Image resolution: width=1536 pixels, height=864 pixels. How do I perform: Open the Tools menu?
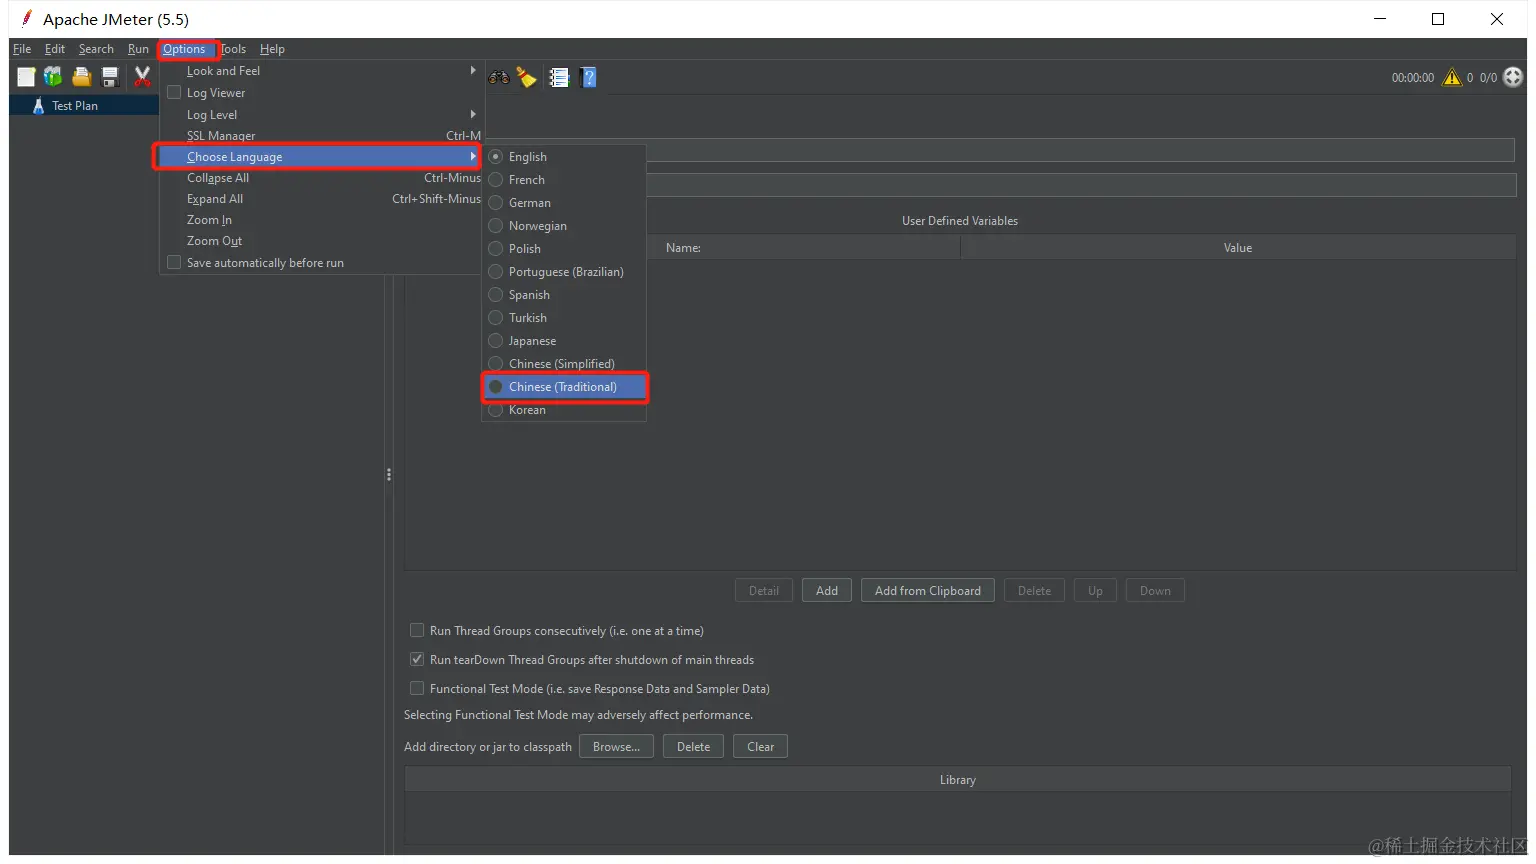click(x=233, y=49)
